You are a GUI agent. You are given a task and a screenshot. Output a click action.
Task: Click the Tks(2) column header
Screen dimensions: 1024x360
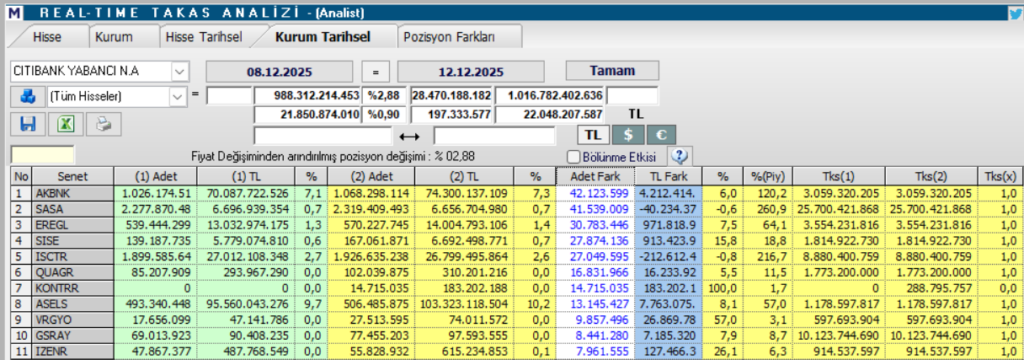(930, 176)
